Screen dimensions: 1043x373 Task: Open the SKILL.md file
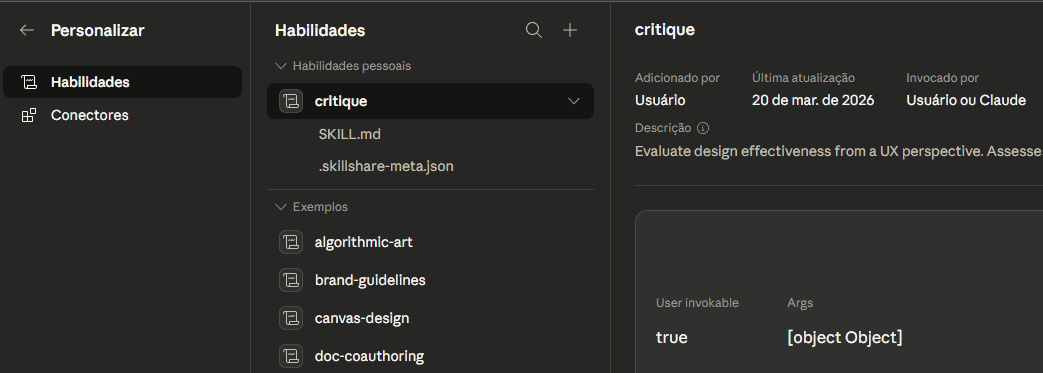click(349, 134)
